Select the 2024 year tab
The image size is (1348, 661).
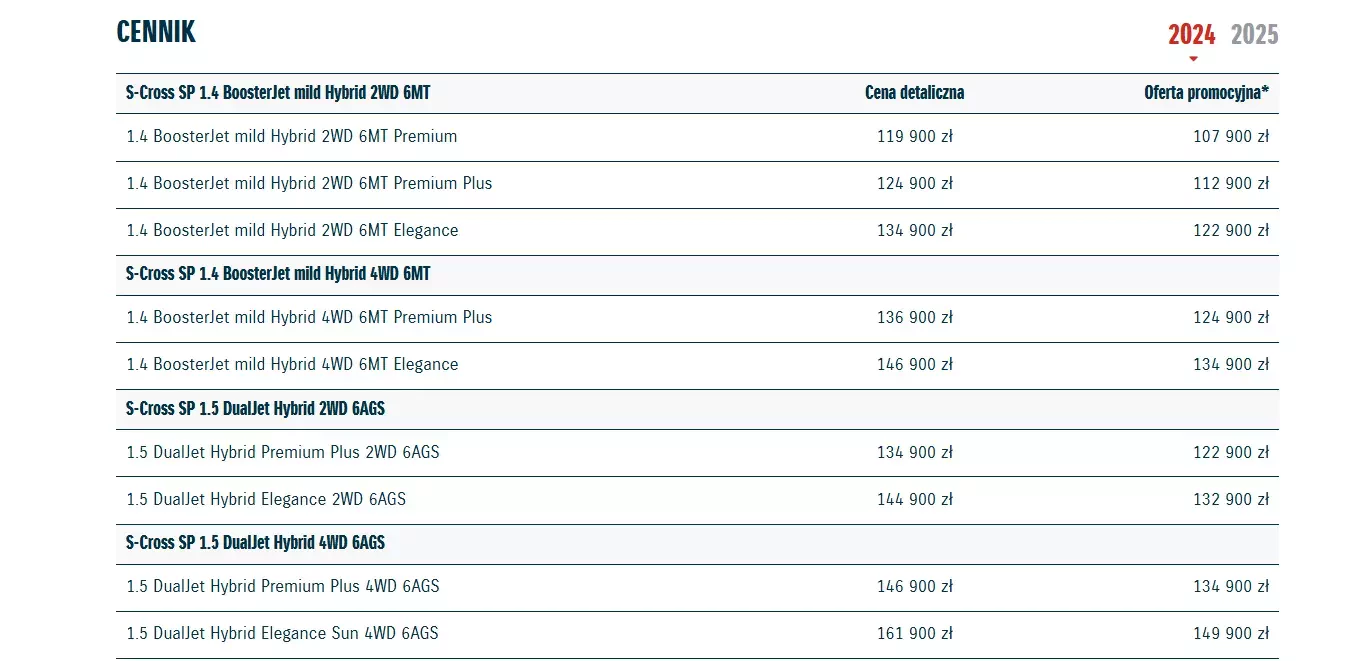(1191, 35)
